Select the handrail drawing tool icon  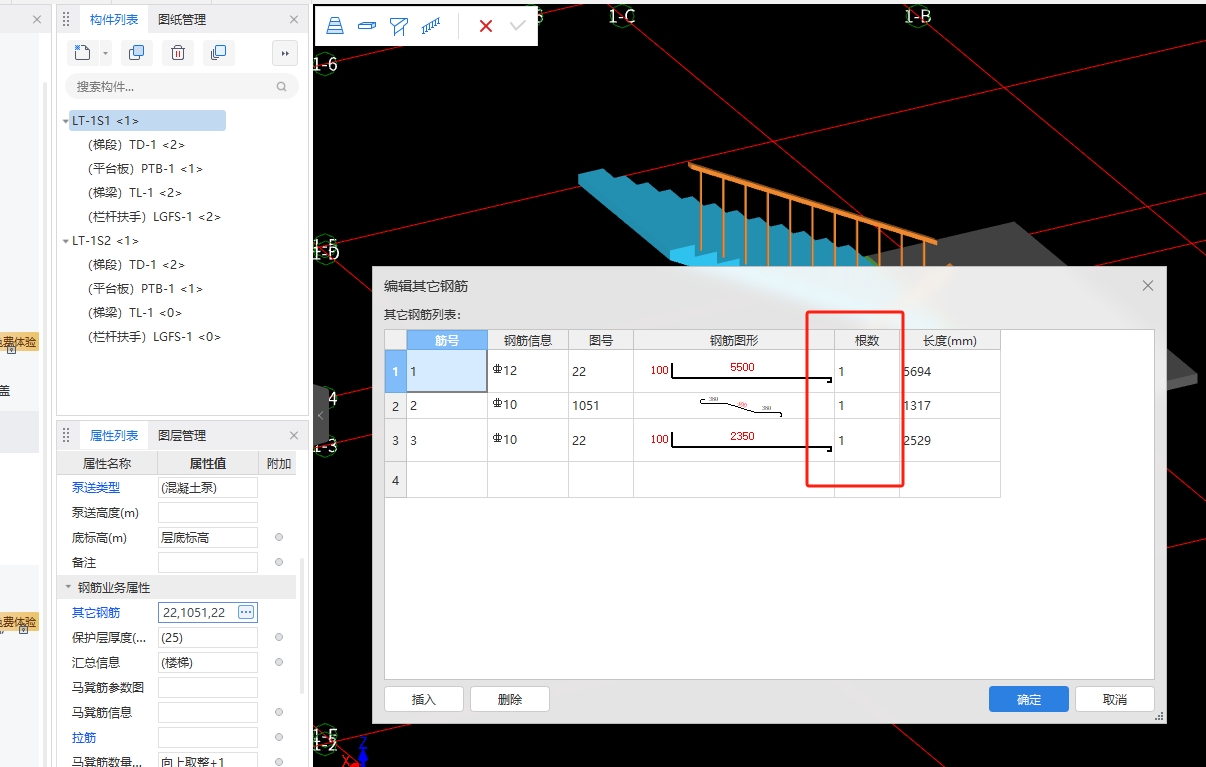click(431, 26)
